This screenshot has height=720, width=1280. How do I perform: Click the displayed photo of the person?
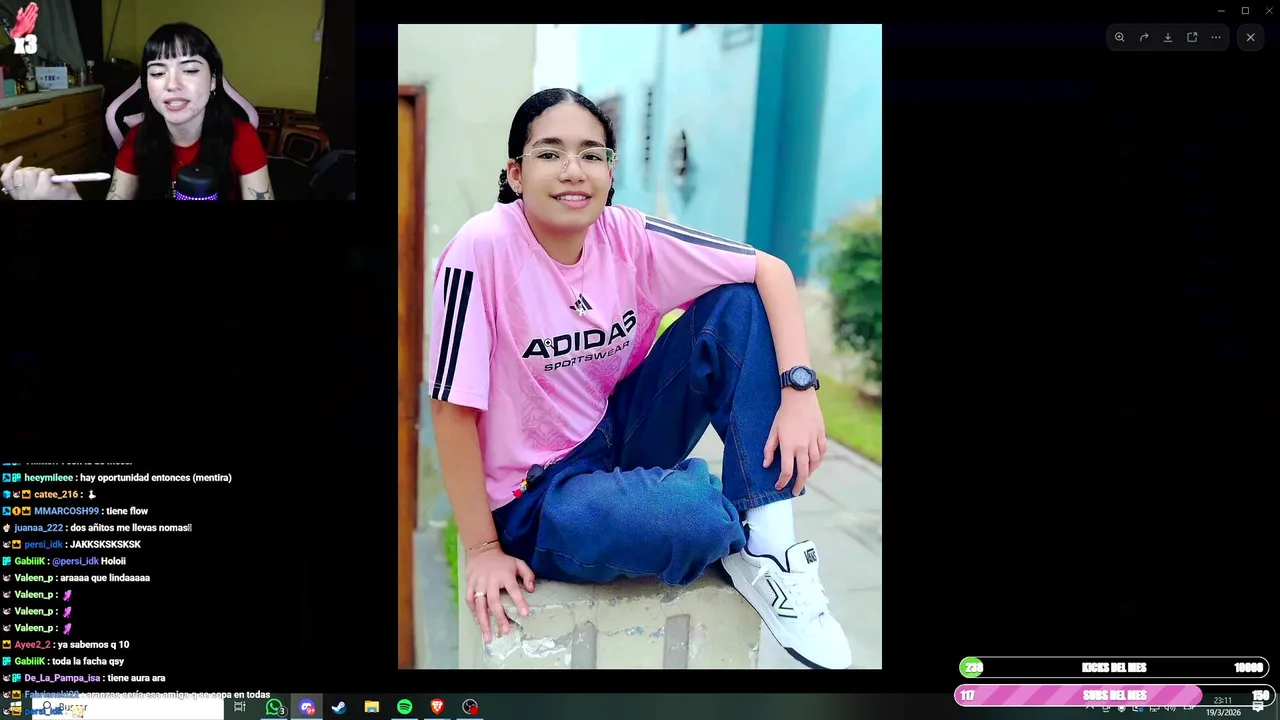pos(640,346)
